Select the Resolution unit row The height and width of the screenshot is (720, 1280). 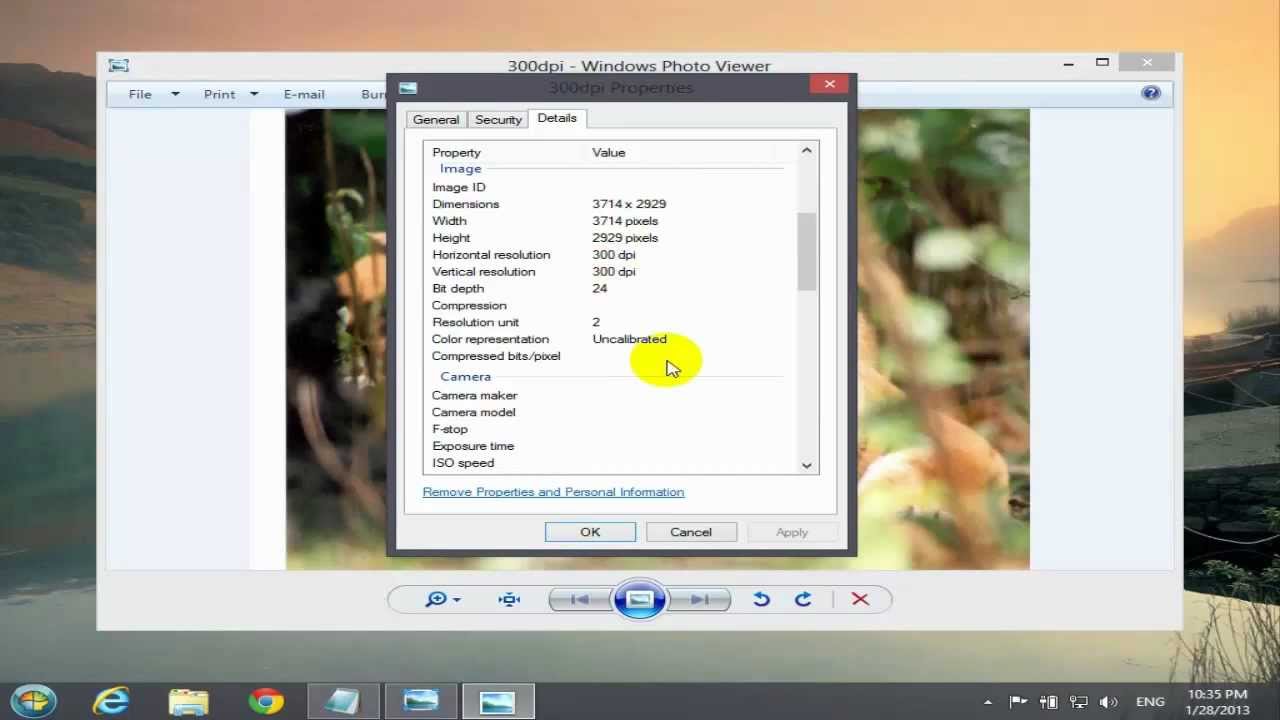click(x=609, y=322)
